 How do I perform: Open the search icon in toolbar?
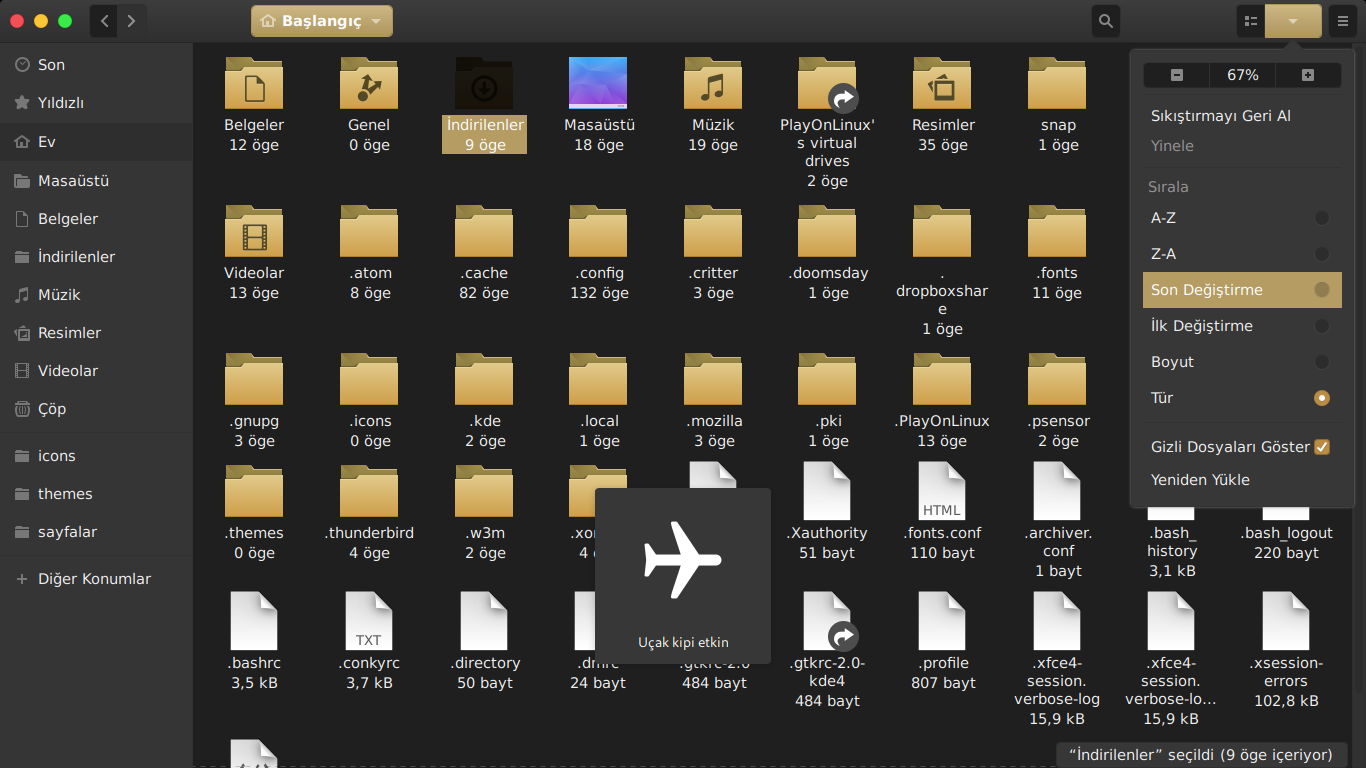click(1105, 21)
